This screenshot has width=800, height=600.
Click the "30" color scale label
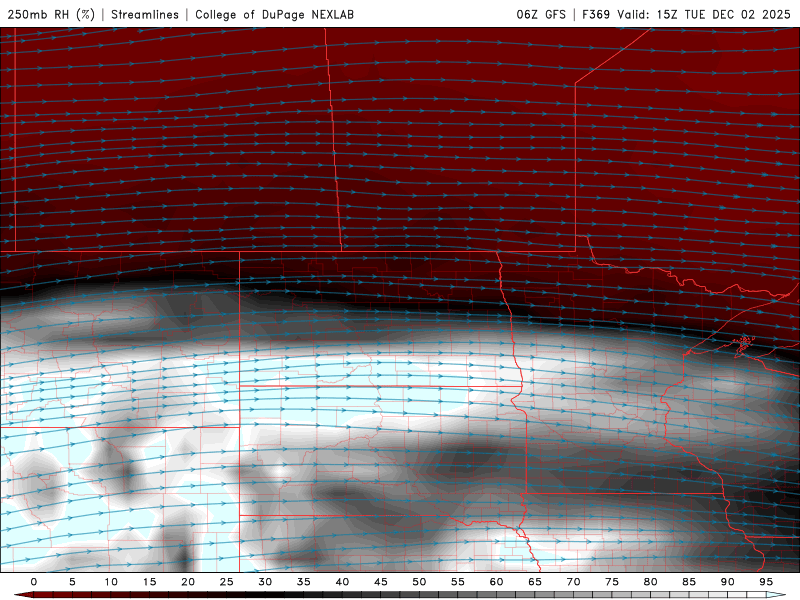coord(265,582)
